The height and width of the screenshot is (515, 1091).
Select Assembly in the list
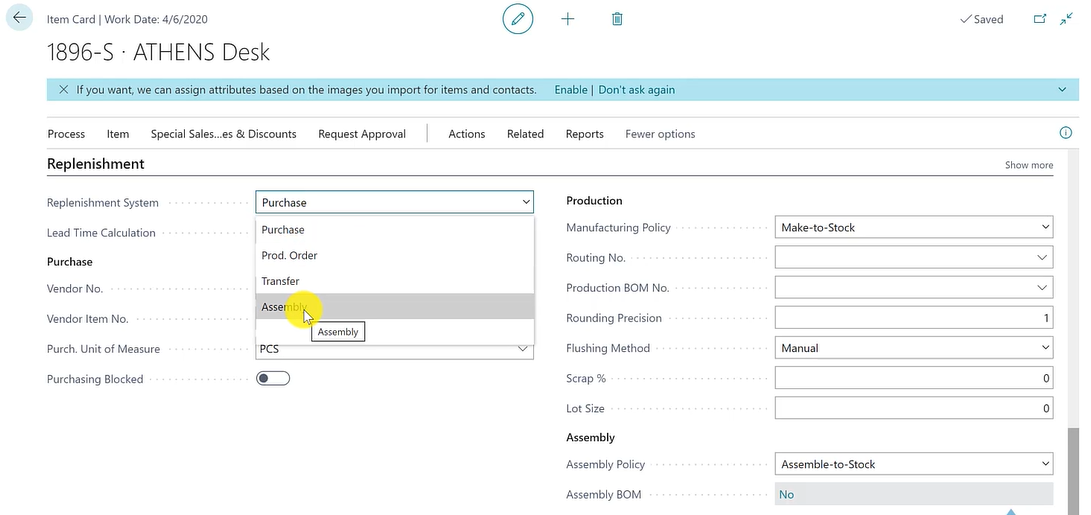point(395,306)
